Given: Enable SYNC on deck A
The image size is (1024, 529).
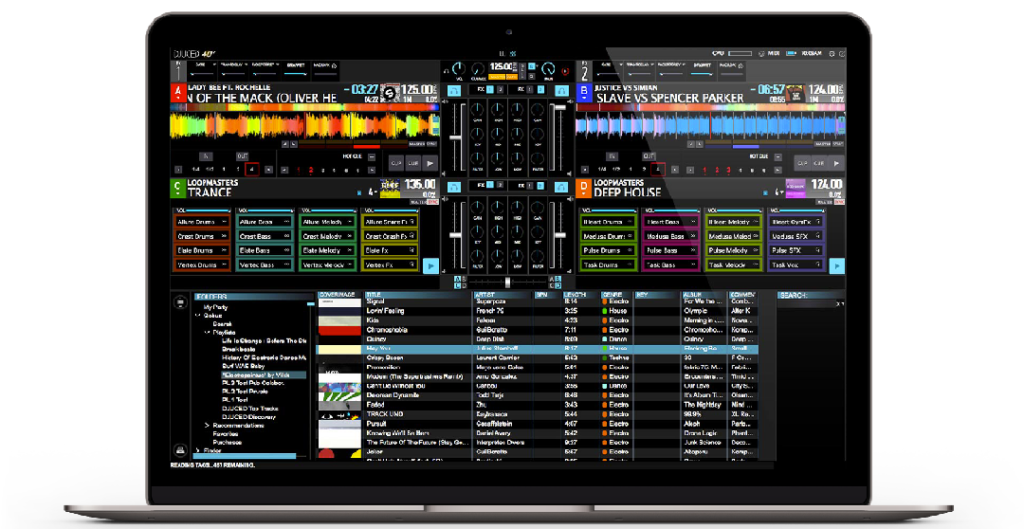Looking at the screenshot, I should tap(432, 144).
